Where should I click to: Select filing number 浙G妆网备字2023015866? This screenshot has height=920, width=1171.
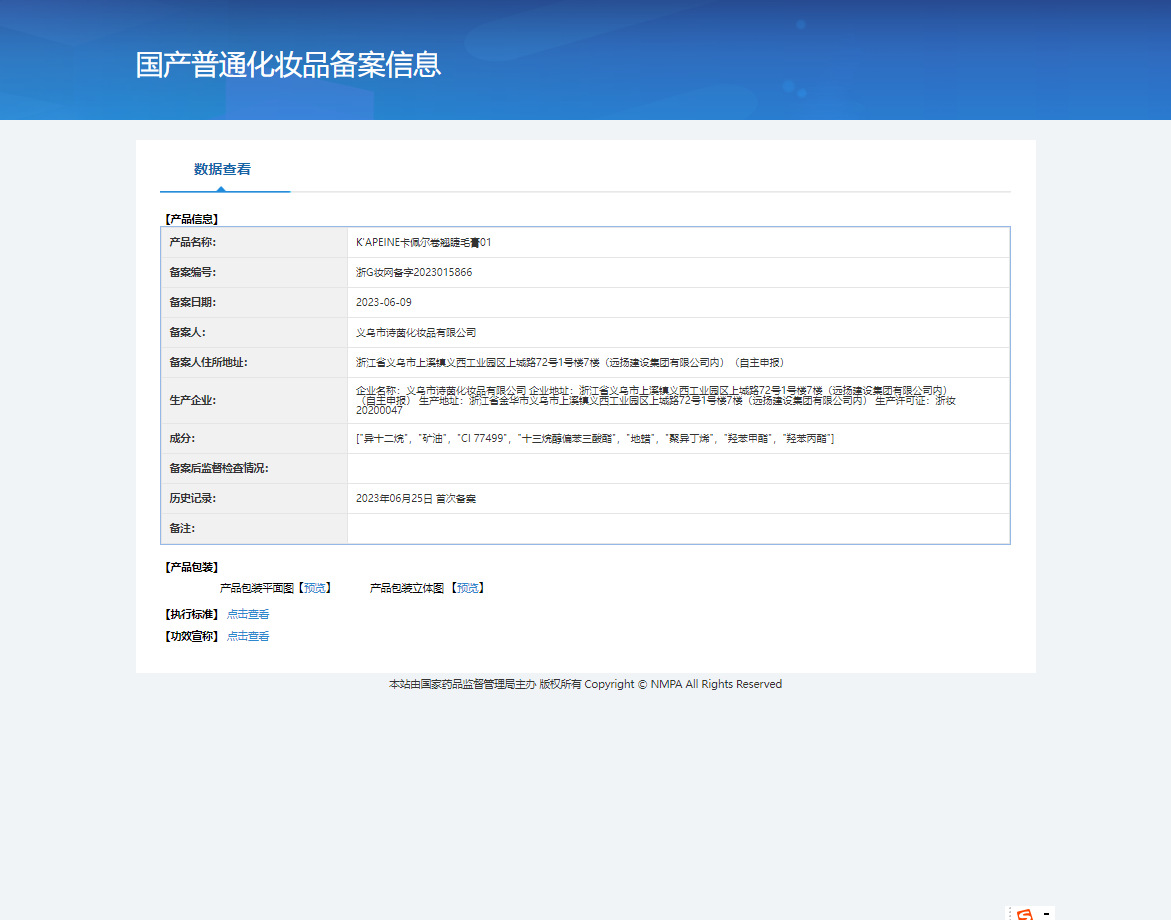[x=414, y=273]
